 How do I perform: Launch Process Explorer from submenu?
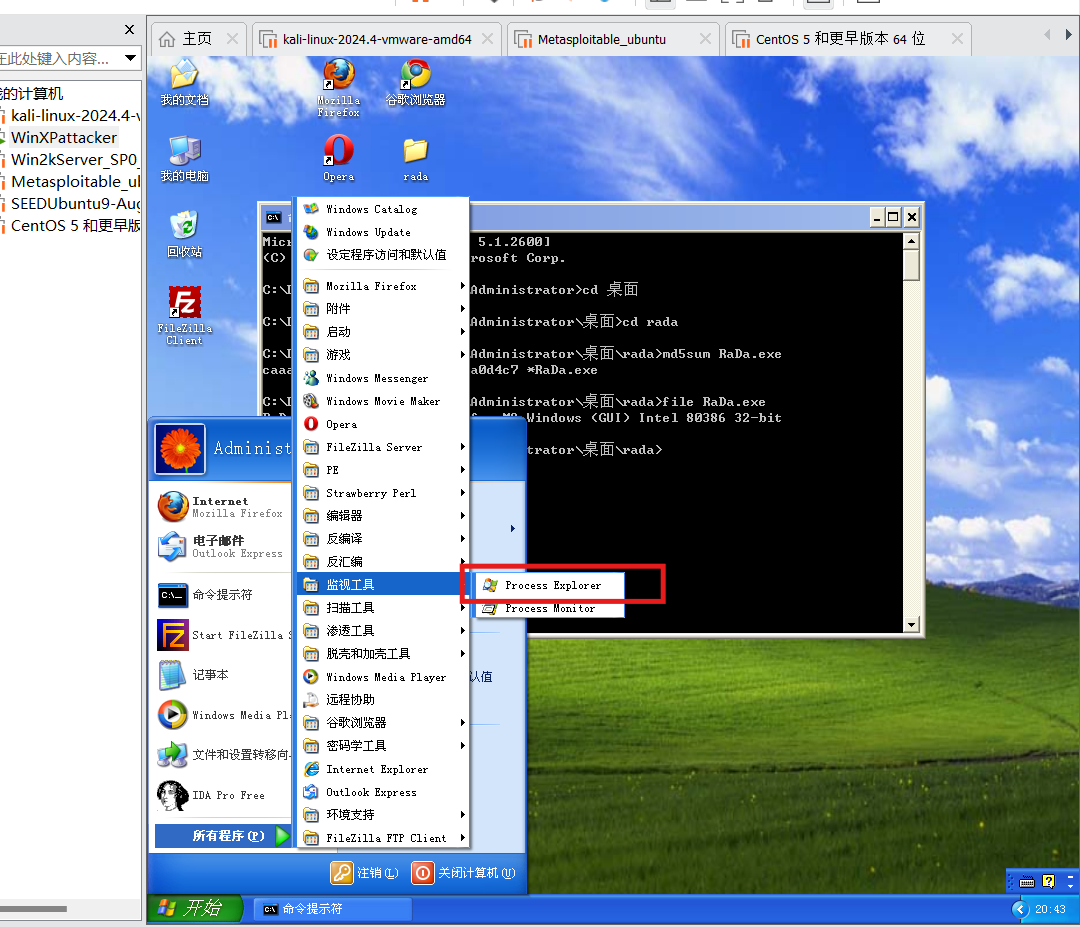coord(550,585)
